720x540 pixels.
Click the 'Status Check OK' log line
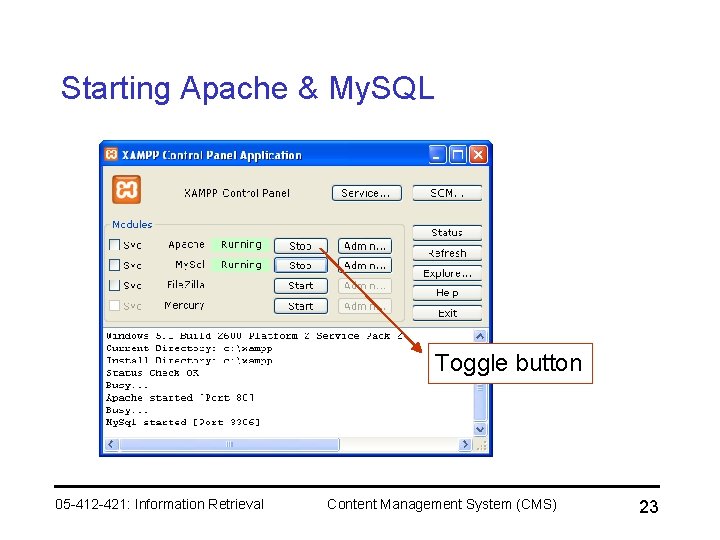pyautogui.click(x=152, y=372)
